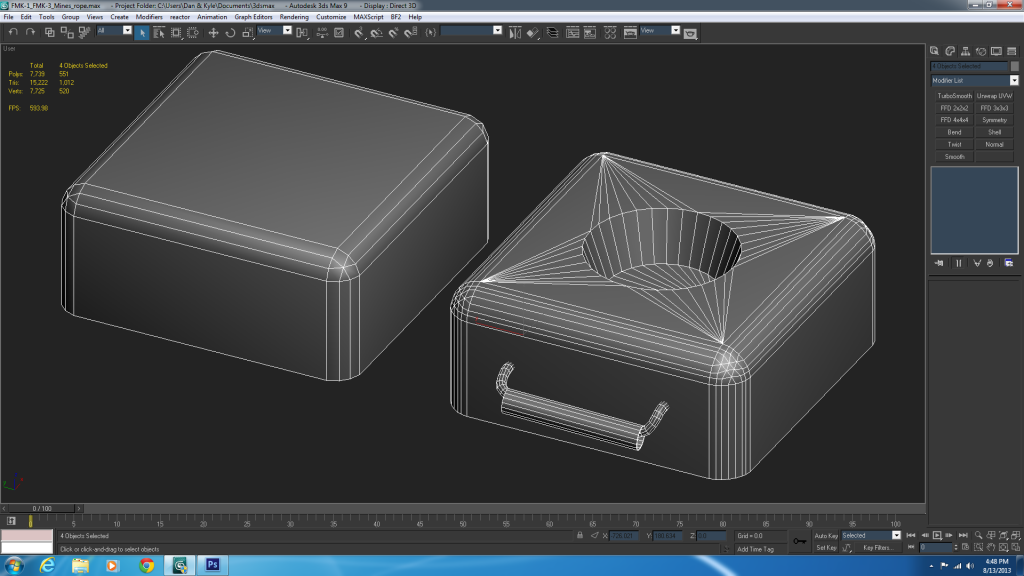Click the Play Animation button

pyautogui.click(x=937, y=536)
